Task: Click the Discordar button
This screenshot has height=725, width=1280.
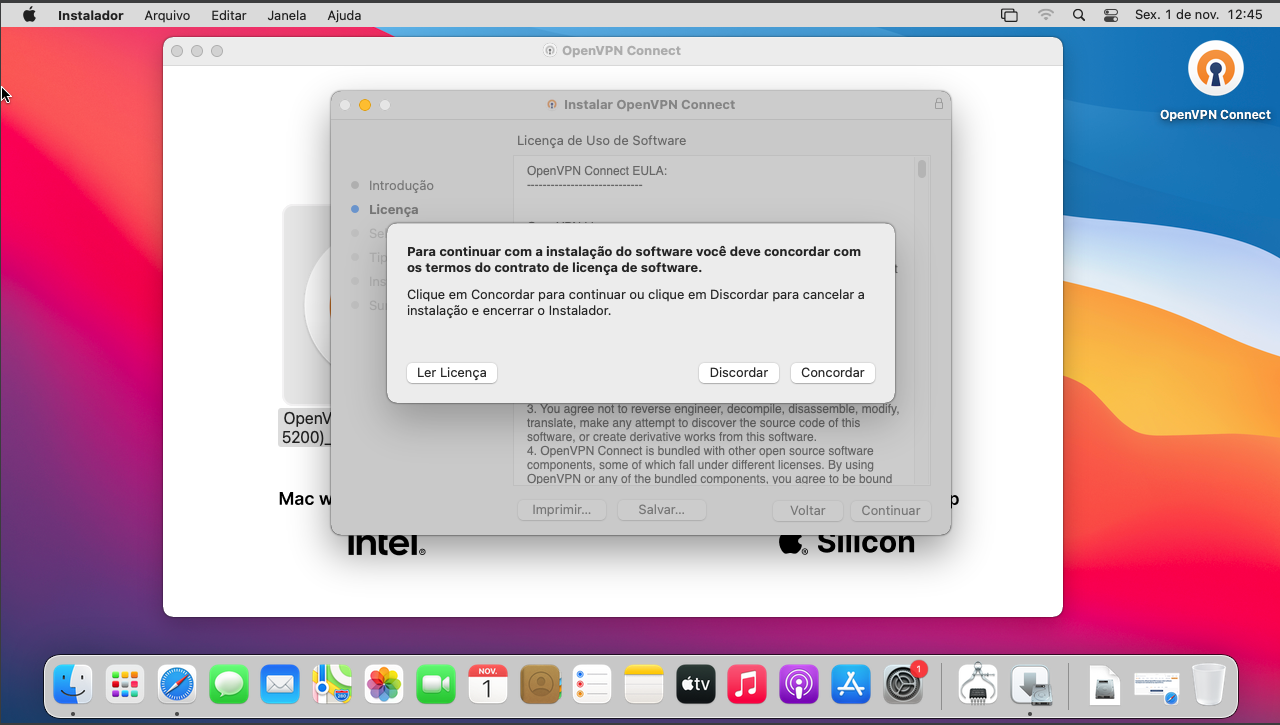Action: click(x=738, y=372)
